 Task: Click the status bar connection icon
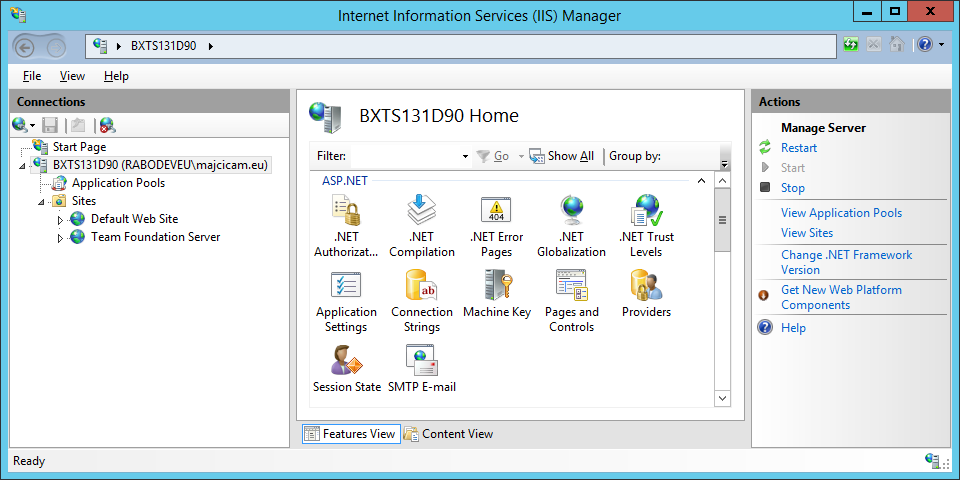[x=933, y=461]
